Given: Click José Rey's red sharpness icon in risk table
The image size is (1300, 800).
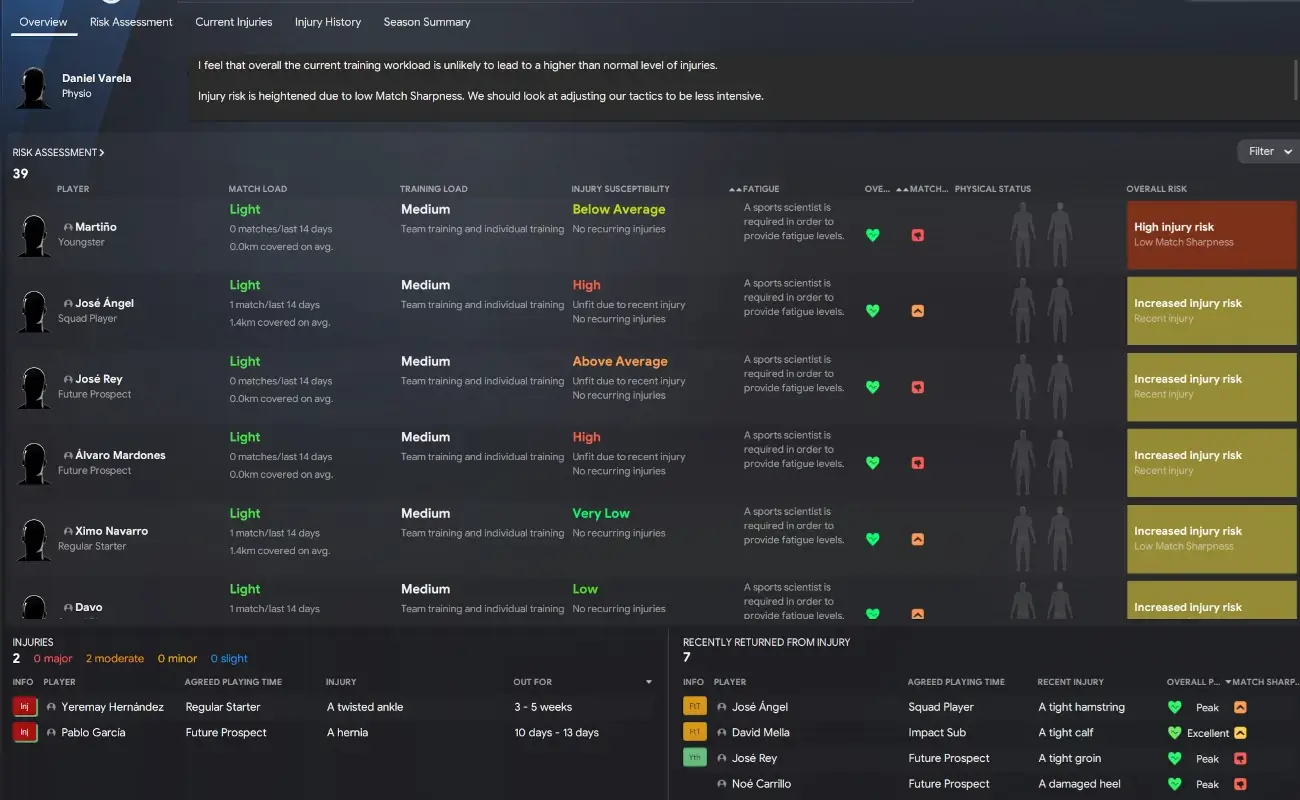Looking at the screenshot, I should pos(917,387).
